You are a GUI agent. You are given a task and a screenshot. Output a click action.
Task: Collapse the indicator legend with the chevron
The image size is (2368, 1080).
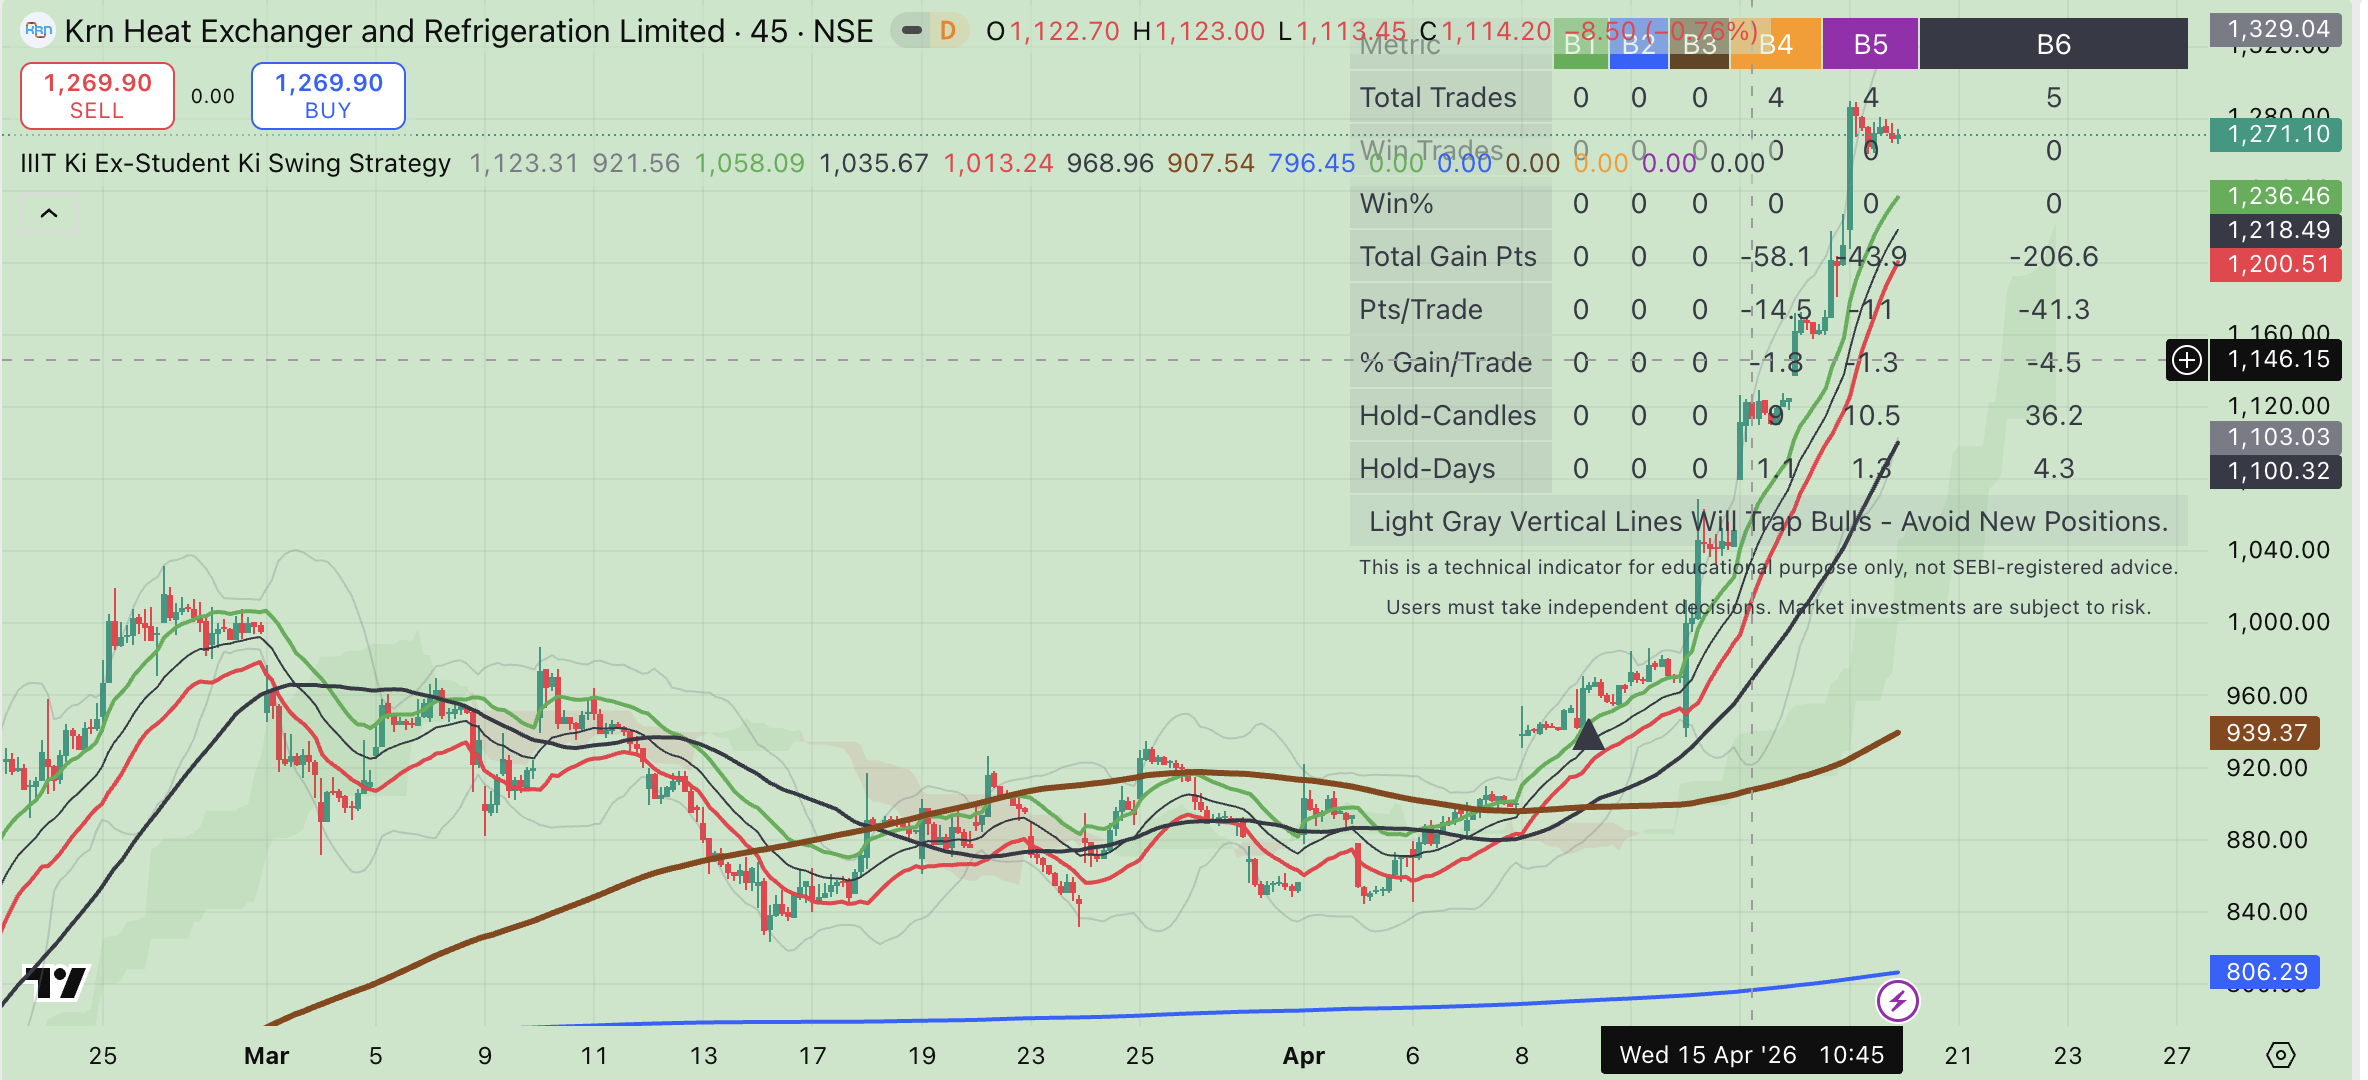point(48,213)
